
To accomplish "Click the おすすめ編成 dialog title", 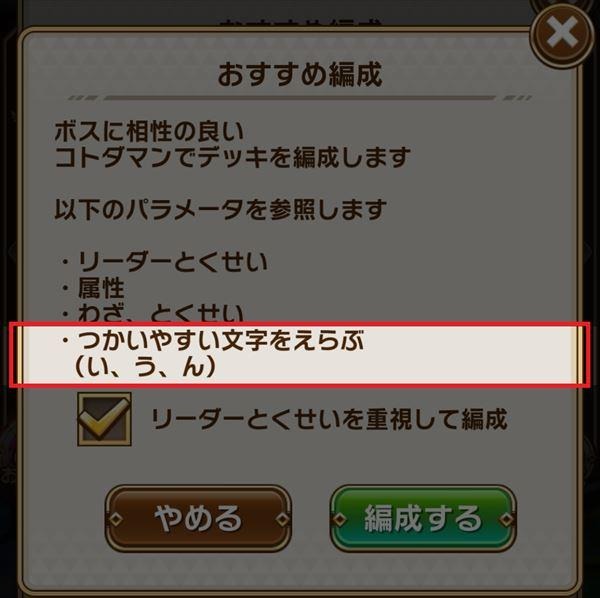I will [x=300, y=75].
